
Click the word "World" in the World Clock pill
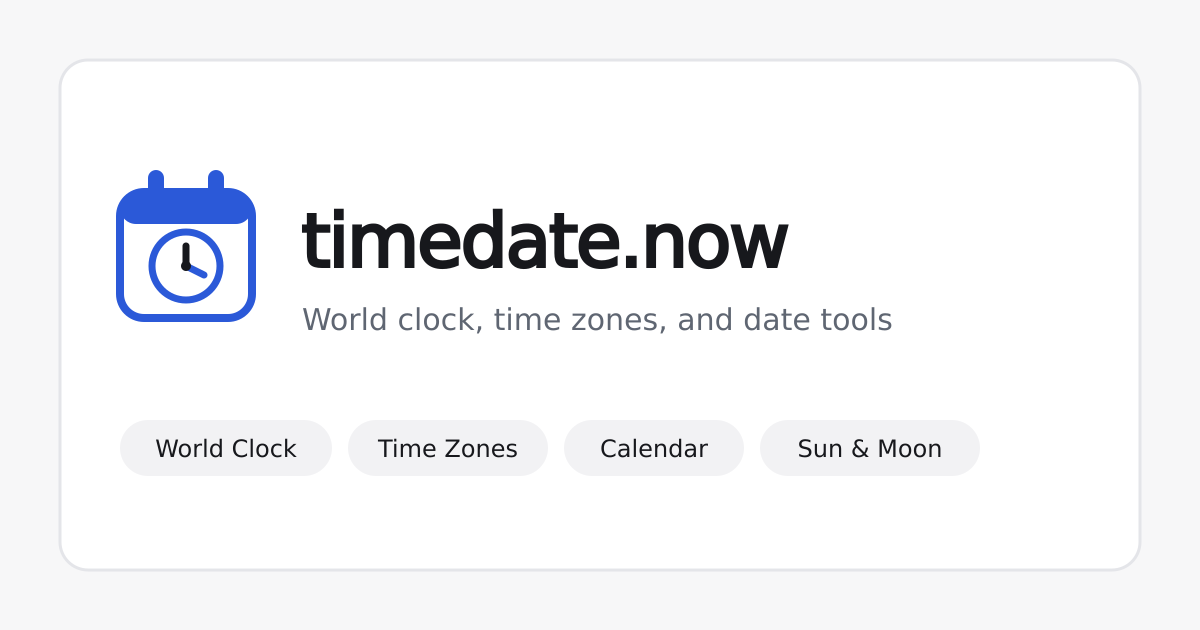point(189,449)
